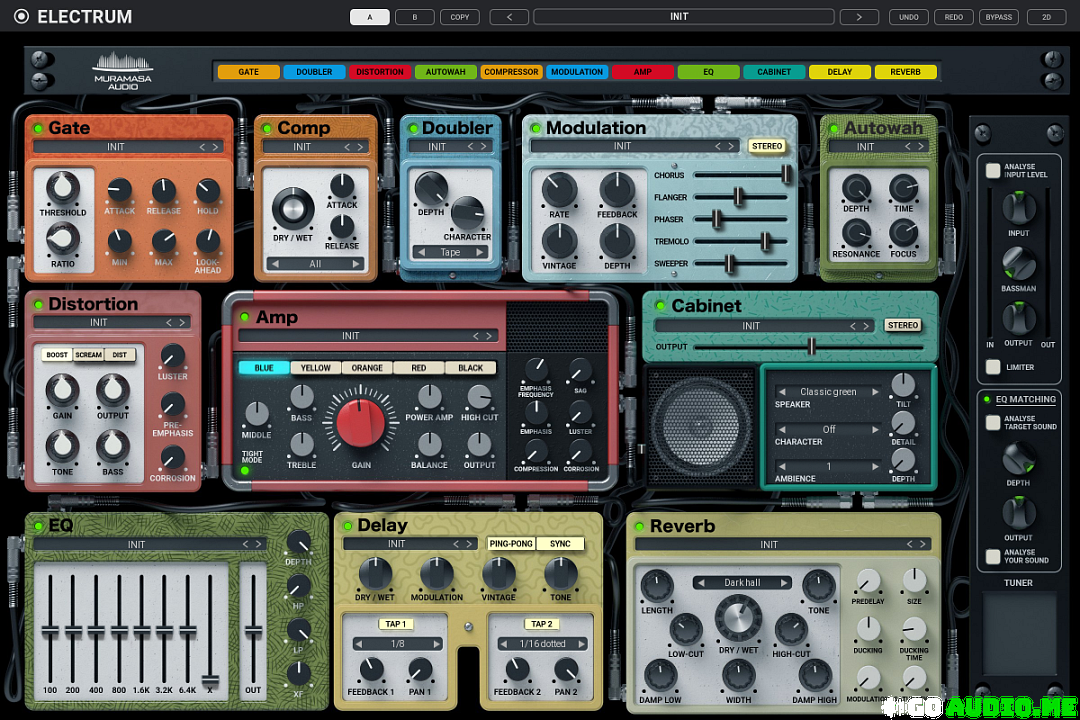Enable the Limiter checkbox
Image resolution: width=1080 pixels, height=720 pixels.
[993, 367]
